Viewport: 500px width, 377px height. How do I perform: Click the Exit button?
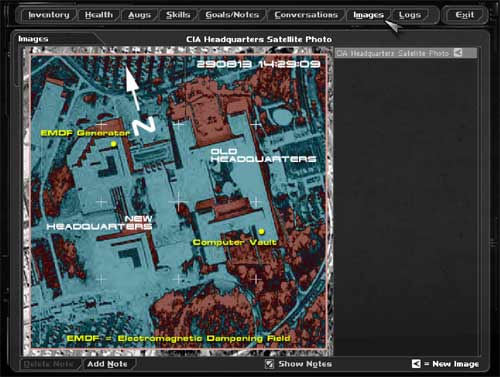point(465,15)
